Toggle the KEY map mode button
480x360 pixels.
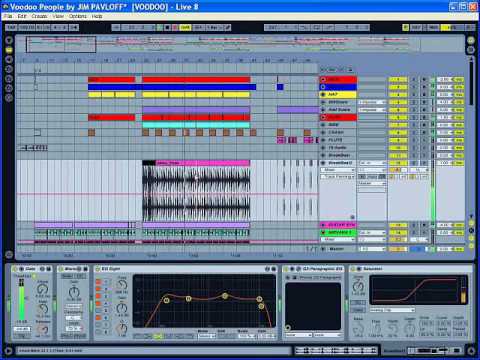[x=416, y=27]
